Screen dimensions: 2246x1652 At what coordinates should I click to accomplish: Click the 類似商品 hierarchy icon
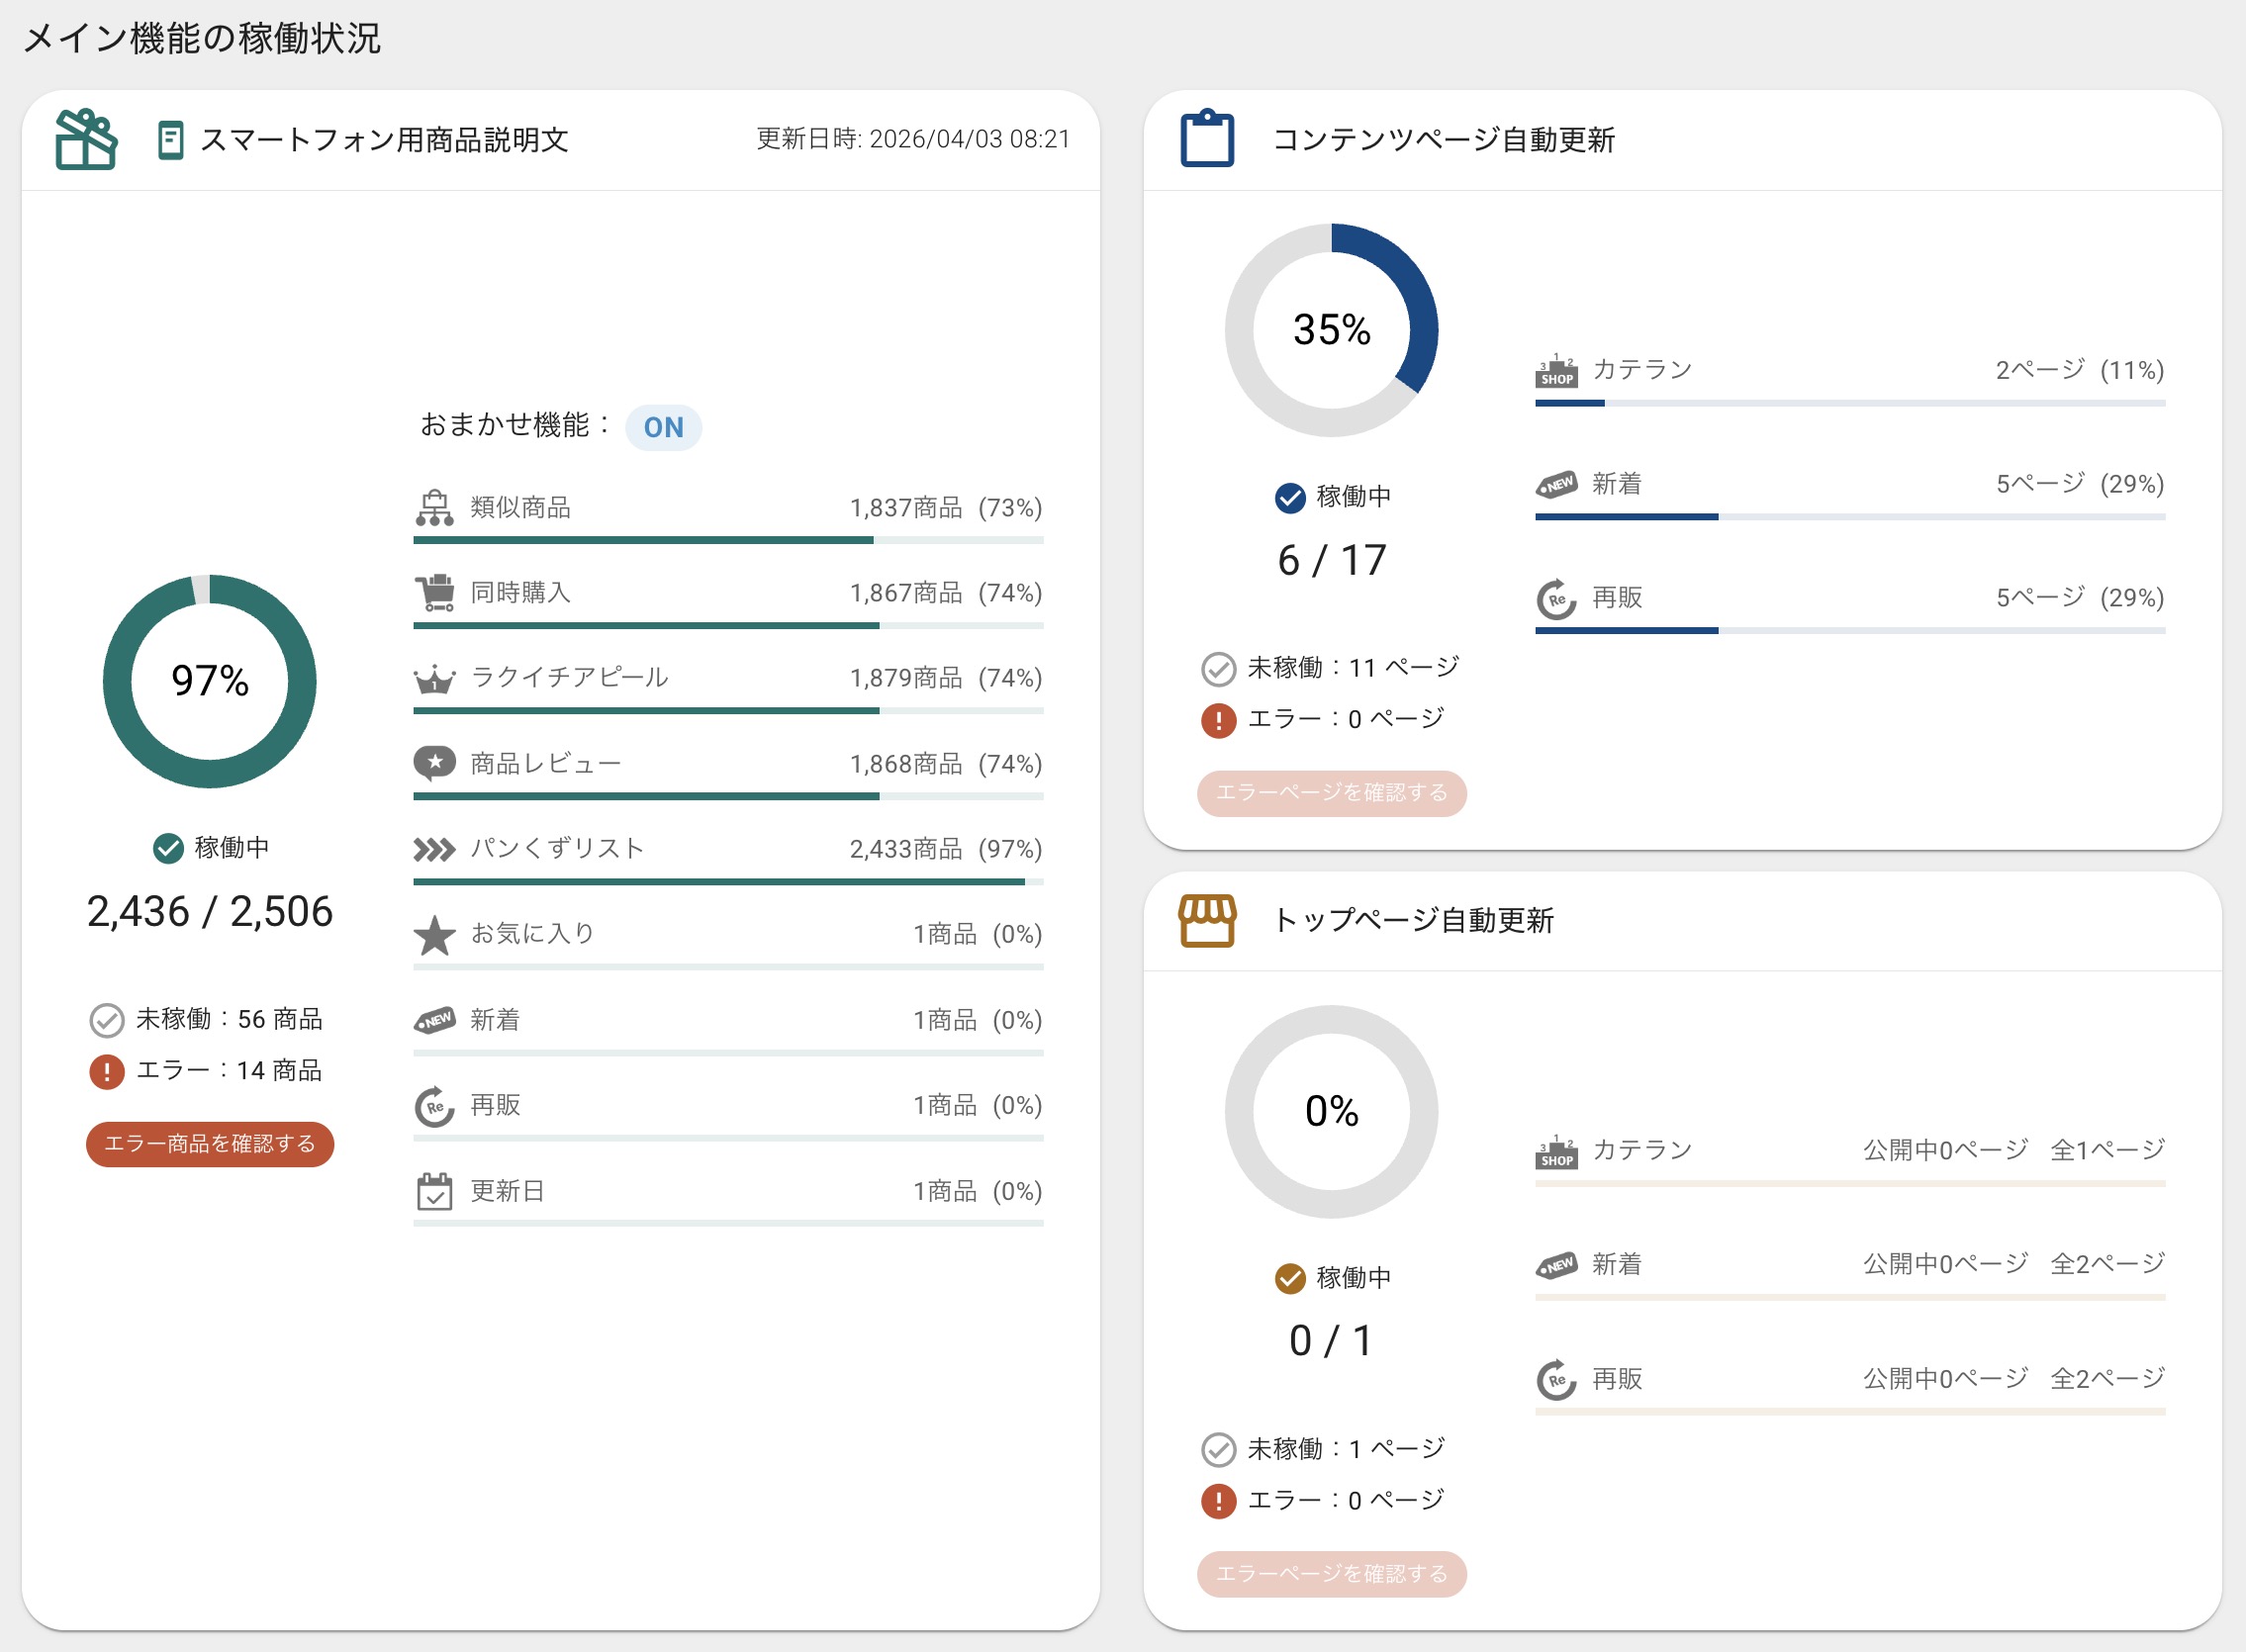pyautogui.click(x=434, y=508)
